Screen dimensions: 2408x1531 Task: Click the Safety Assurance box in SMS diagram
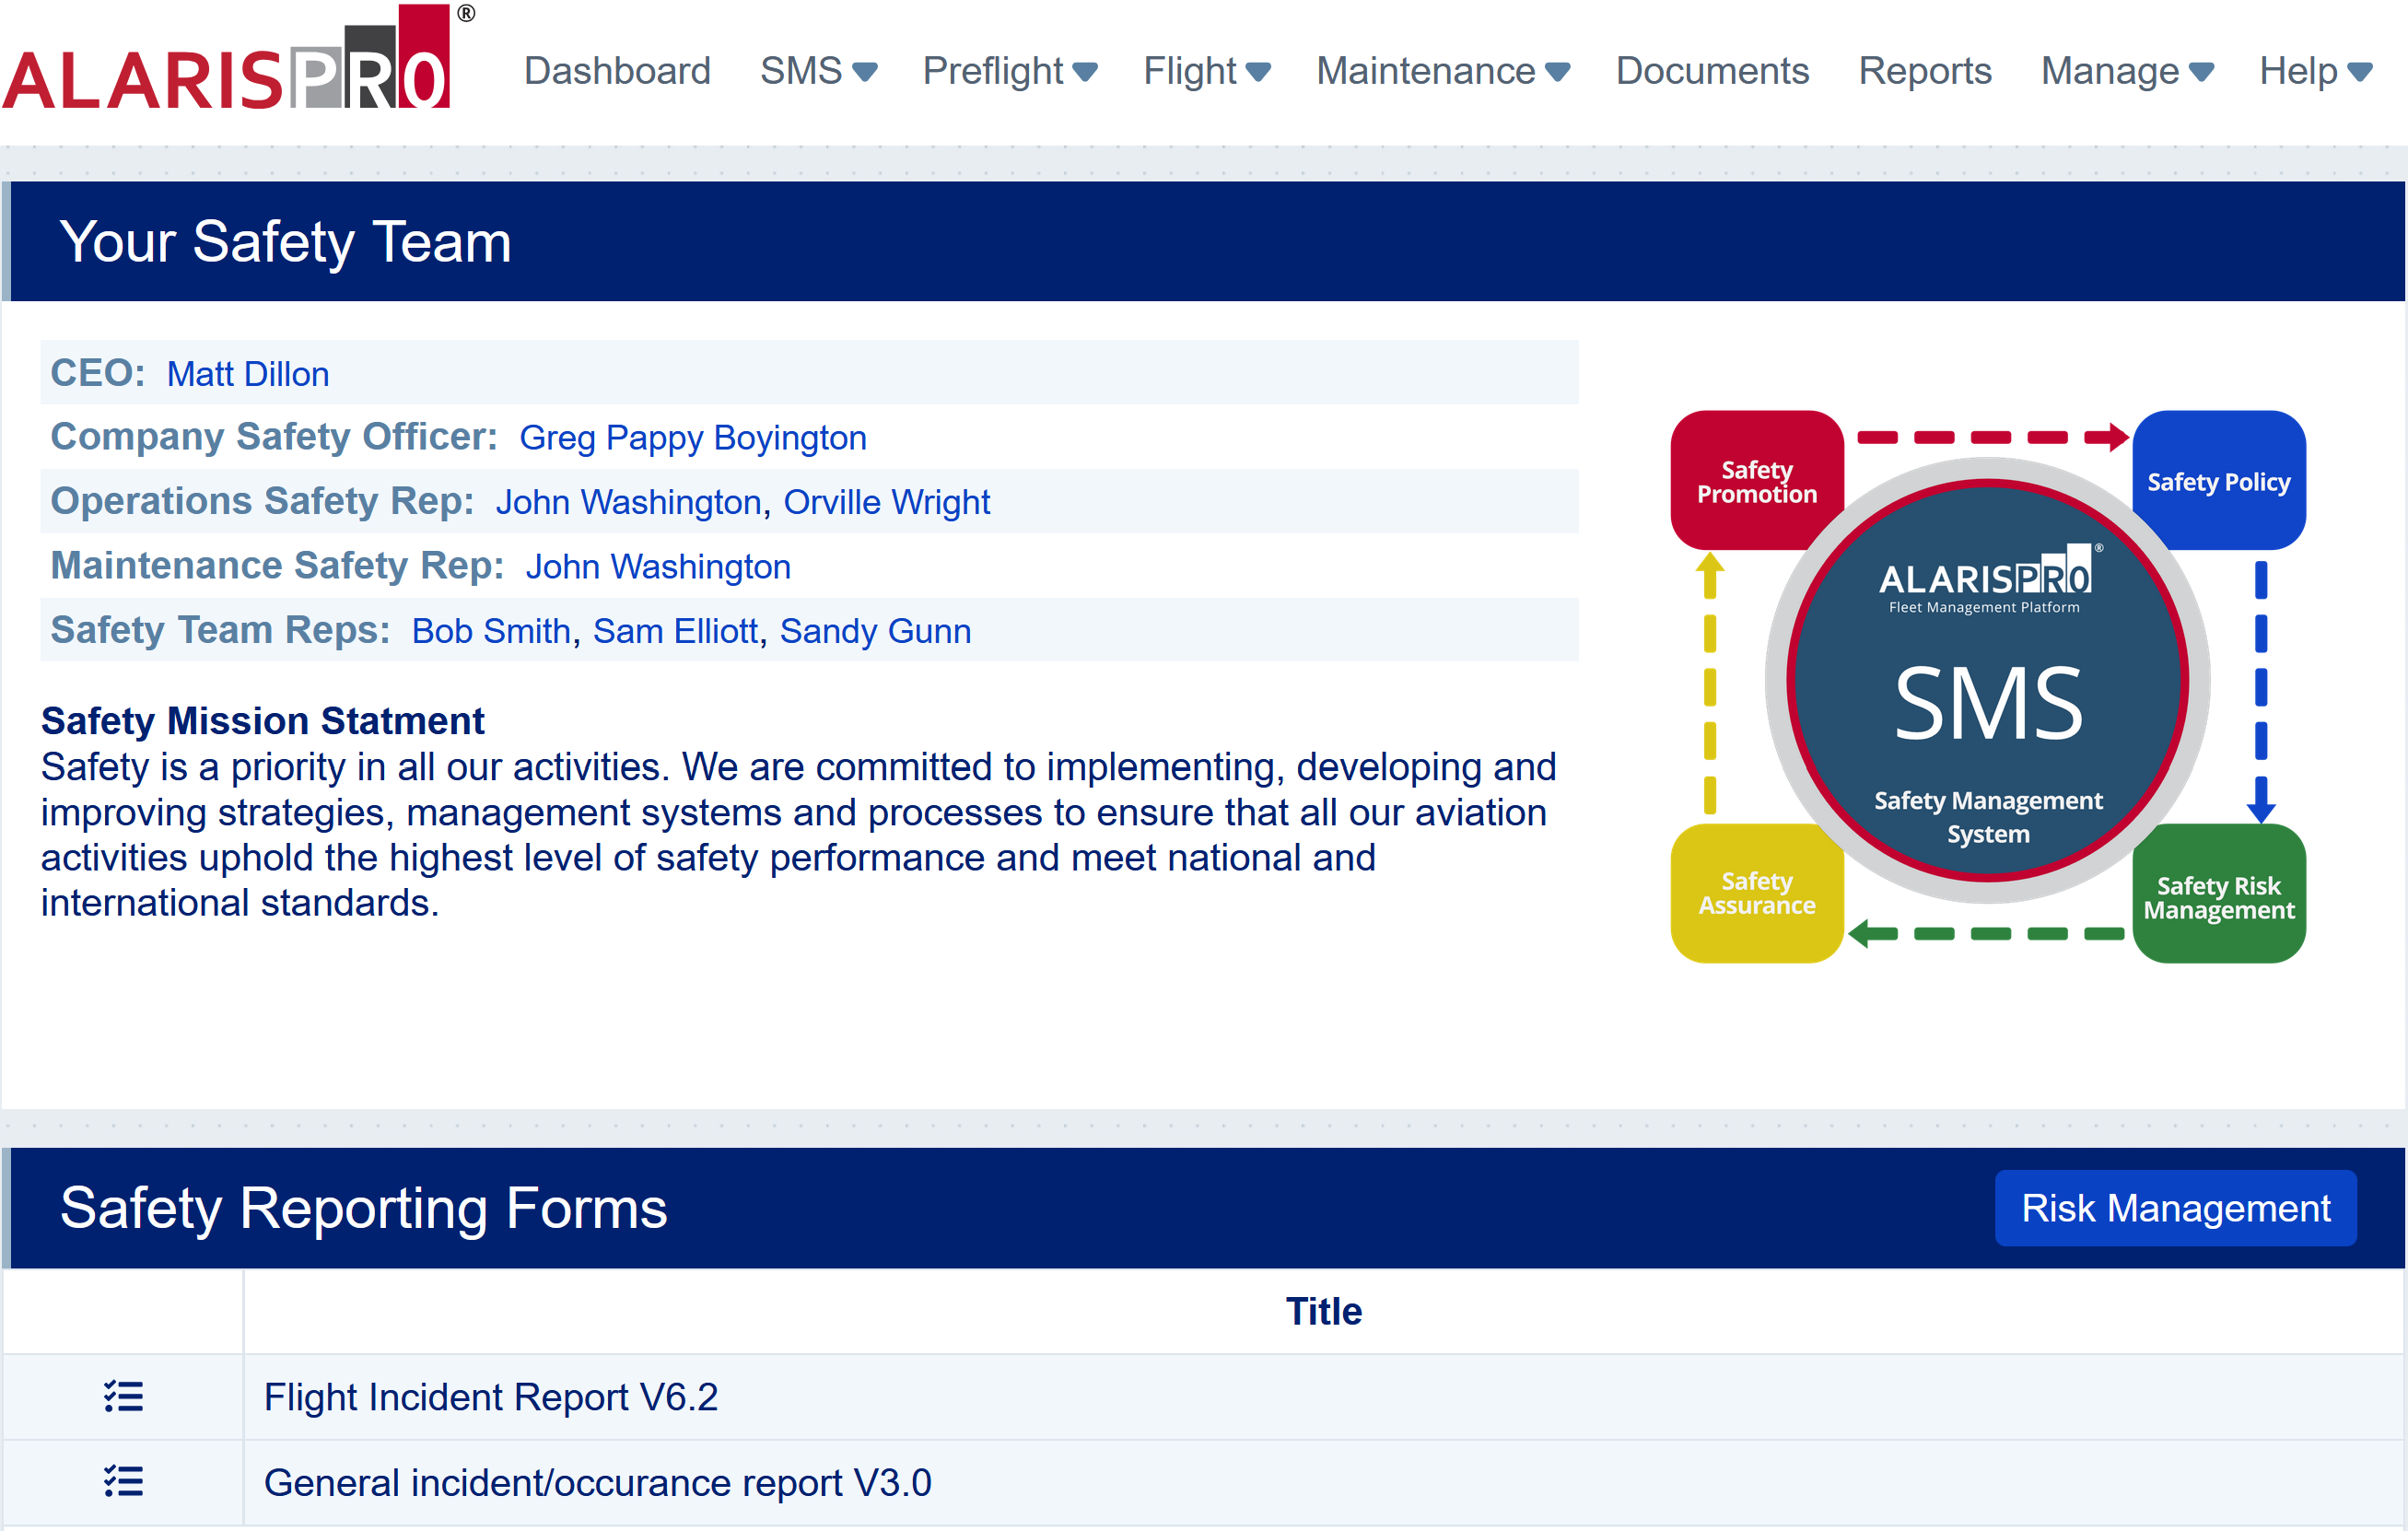tap(1757, 893)
